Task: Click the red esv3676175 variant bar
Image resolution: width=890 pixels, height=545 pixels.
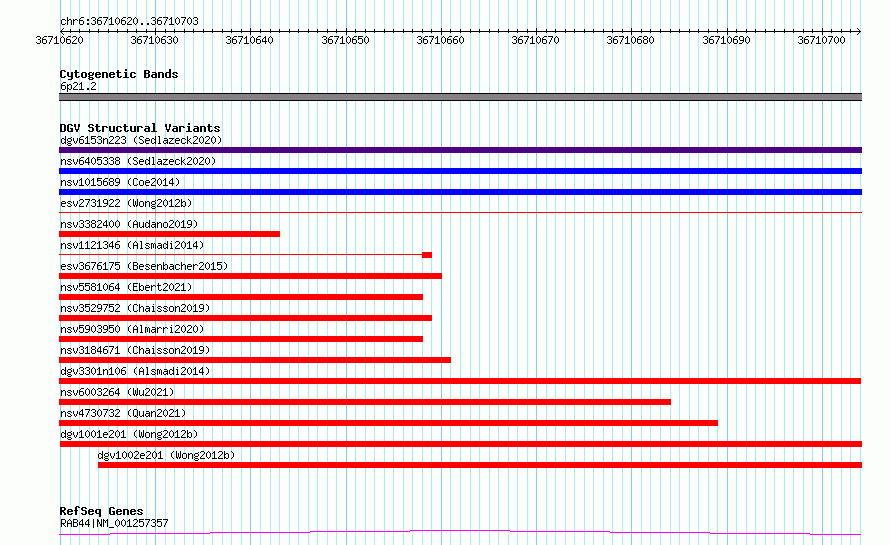Action: point(250,276)
